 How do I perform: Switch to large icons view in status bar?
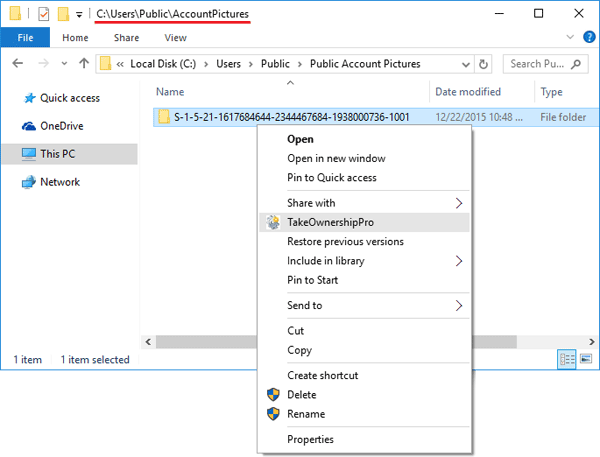[585, 359]
